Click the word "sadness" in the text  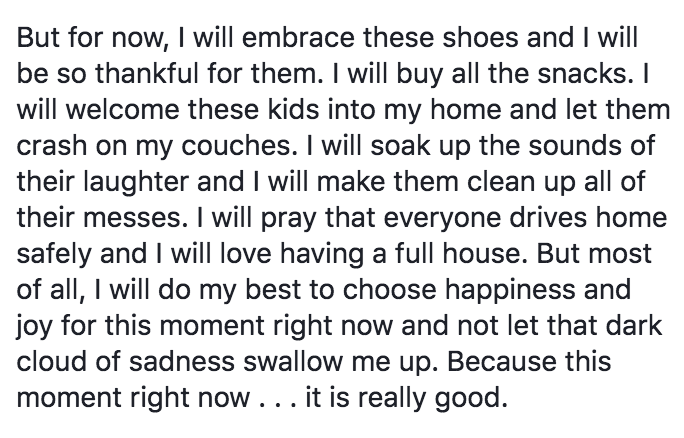[x=182, y=361]
